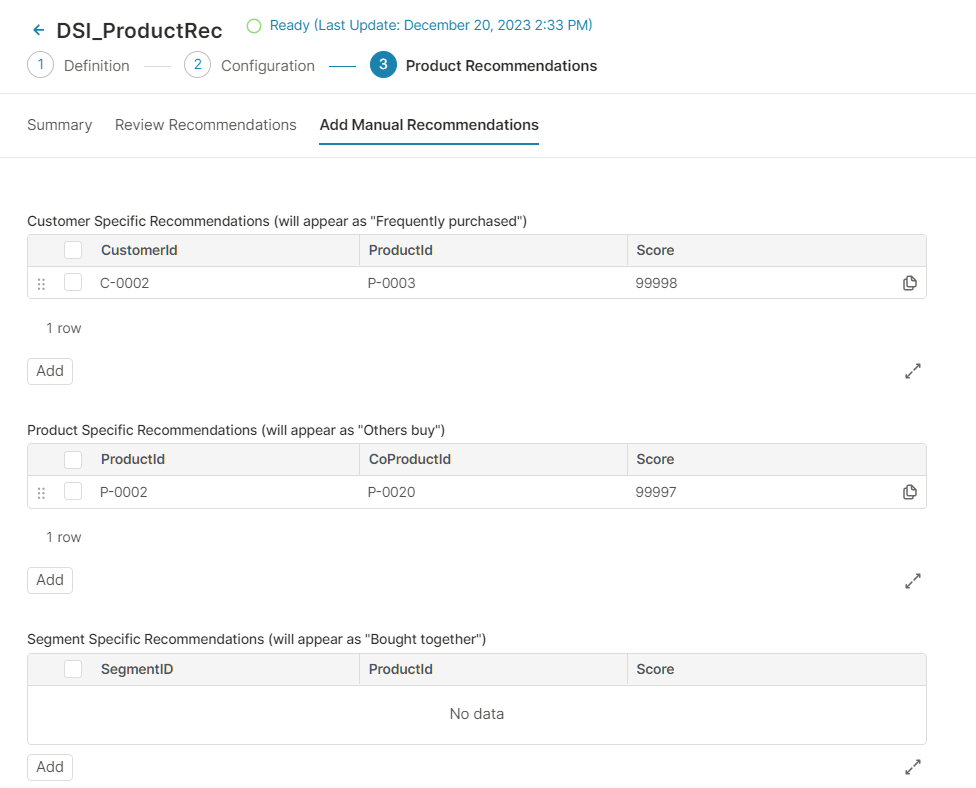Add a new Segment Specific recommendation
The height and width of the screenshot is (788, 976).
(50, 767)
